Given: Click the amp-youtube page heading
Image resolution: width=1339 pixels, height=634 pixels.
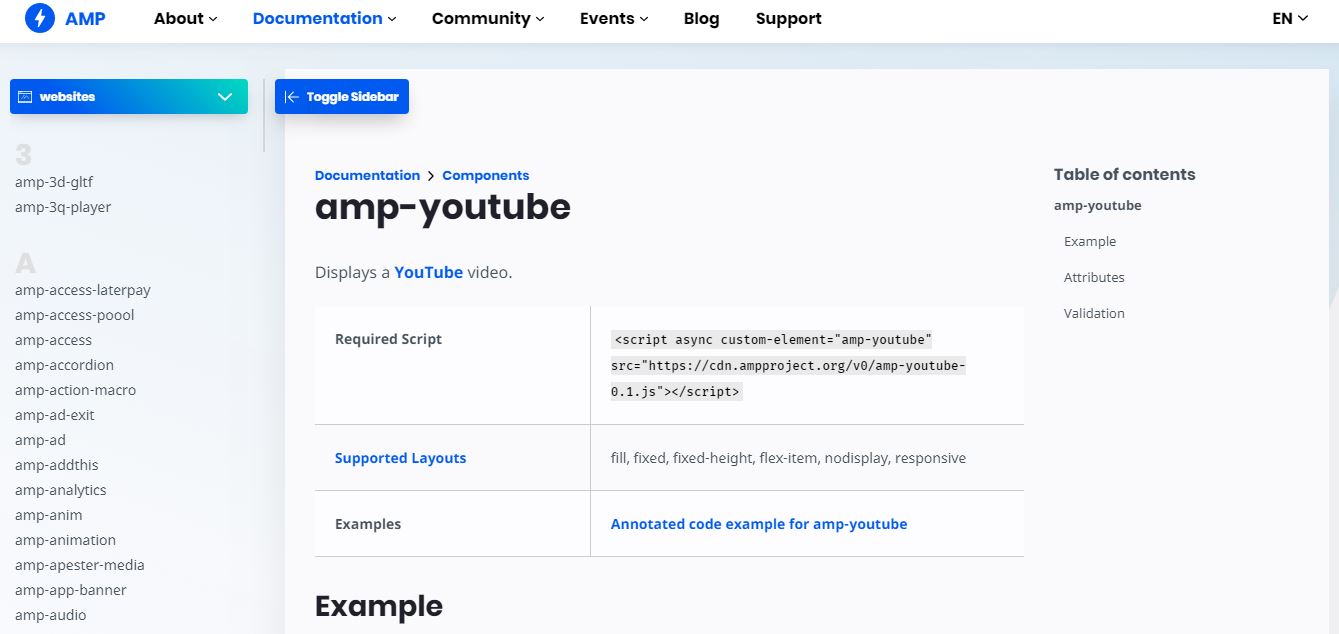Looking at the screenshot, I should tap(443, 207).
